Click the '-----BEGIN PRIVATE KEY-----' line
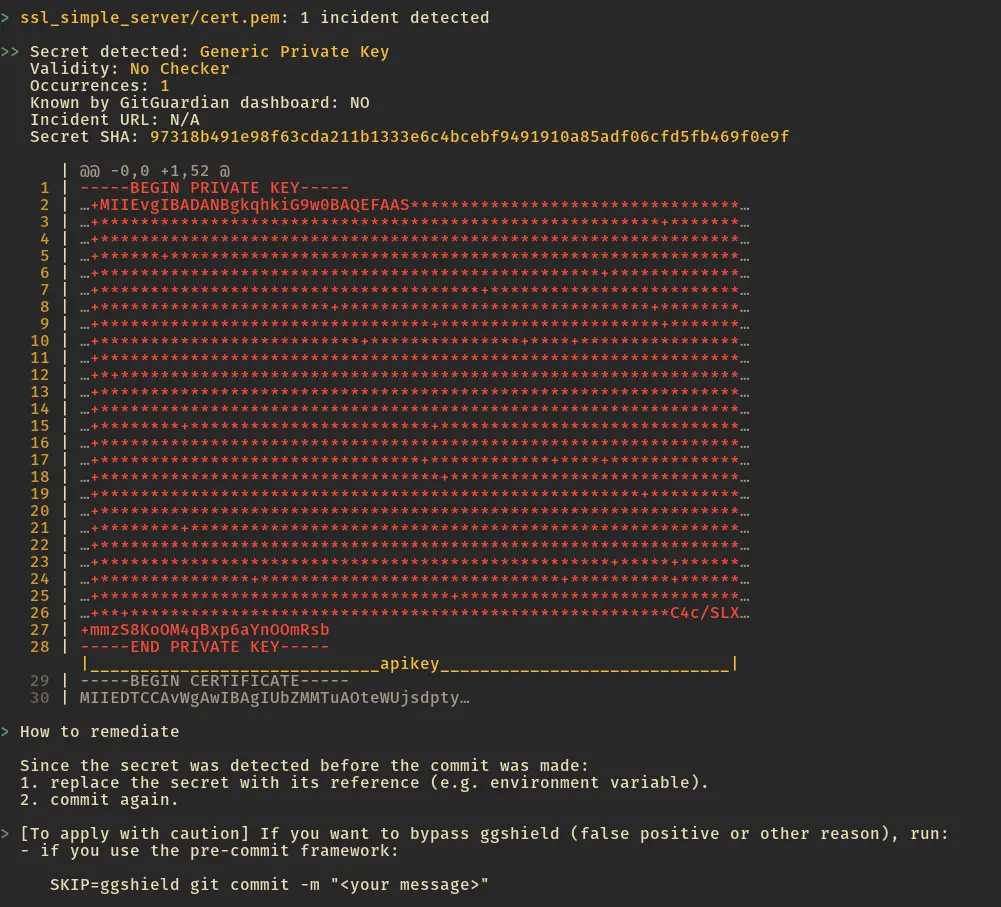Viewport: 1001px width, 907px height. pos(214,188)
